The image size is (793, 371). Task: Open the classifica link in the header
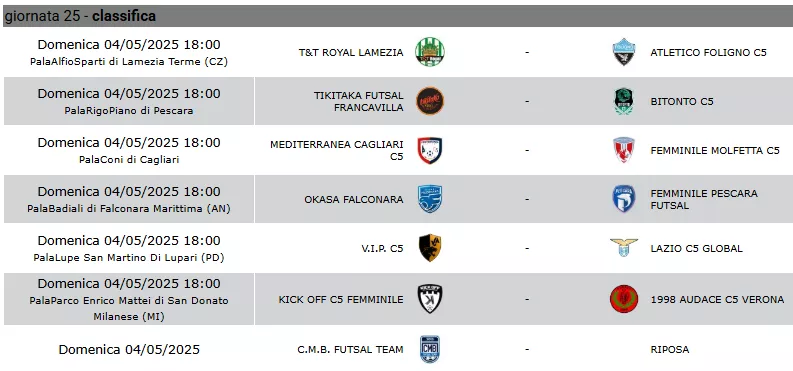124,16
